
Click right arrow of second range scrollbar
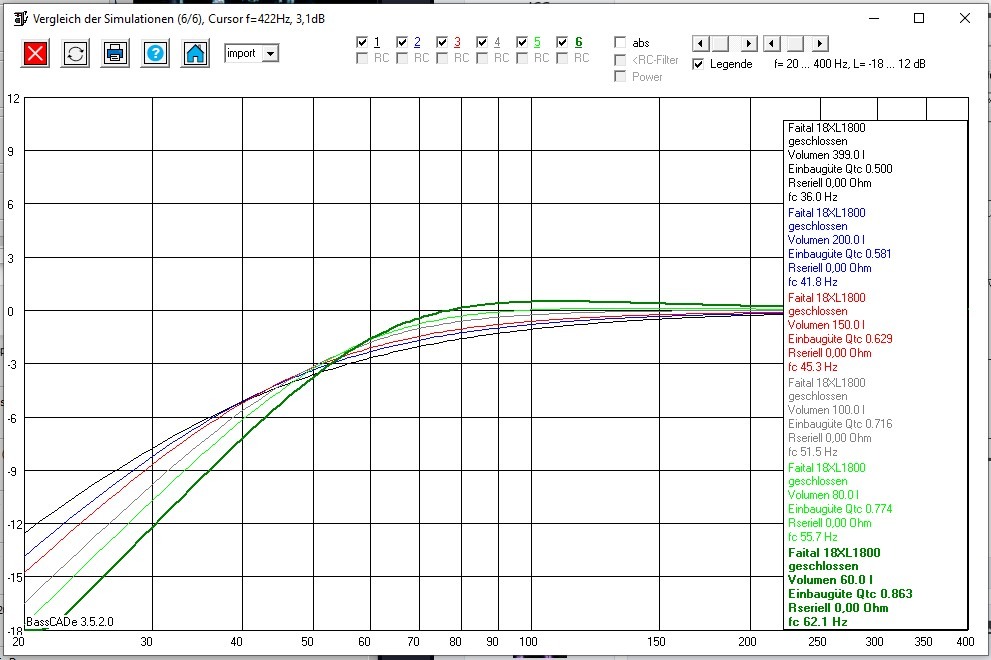[x=820, y=44]
